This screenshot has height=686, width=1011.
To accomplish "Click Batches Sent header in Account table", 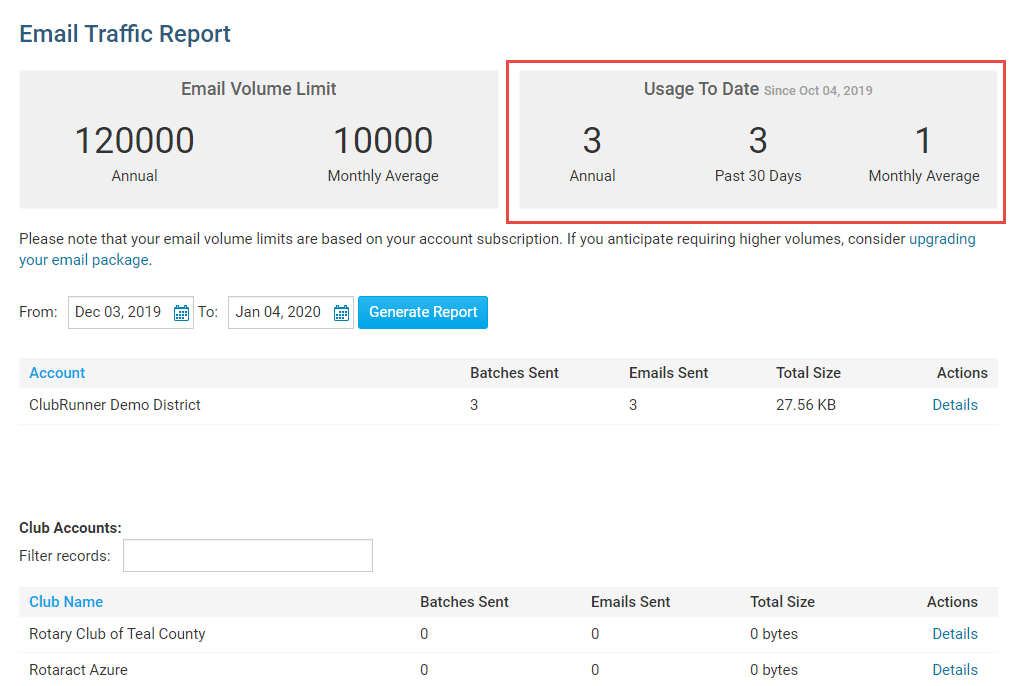I will pos(514,373).
